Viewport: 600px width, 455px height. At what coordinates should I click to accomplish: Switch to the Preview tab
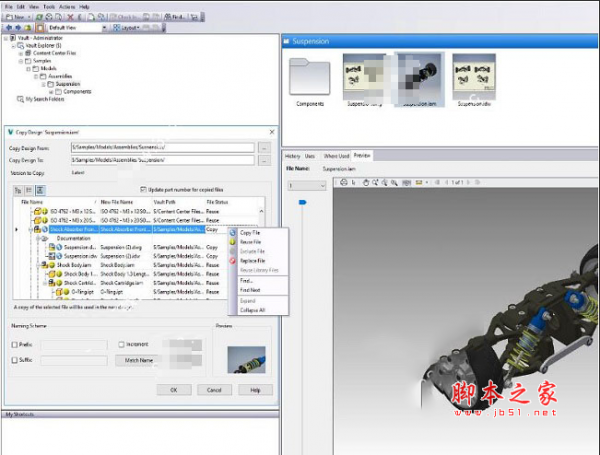(362, 155)
